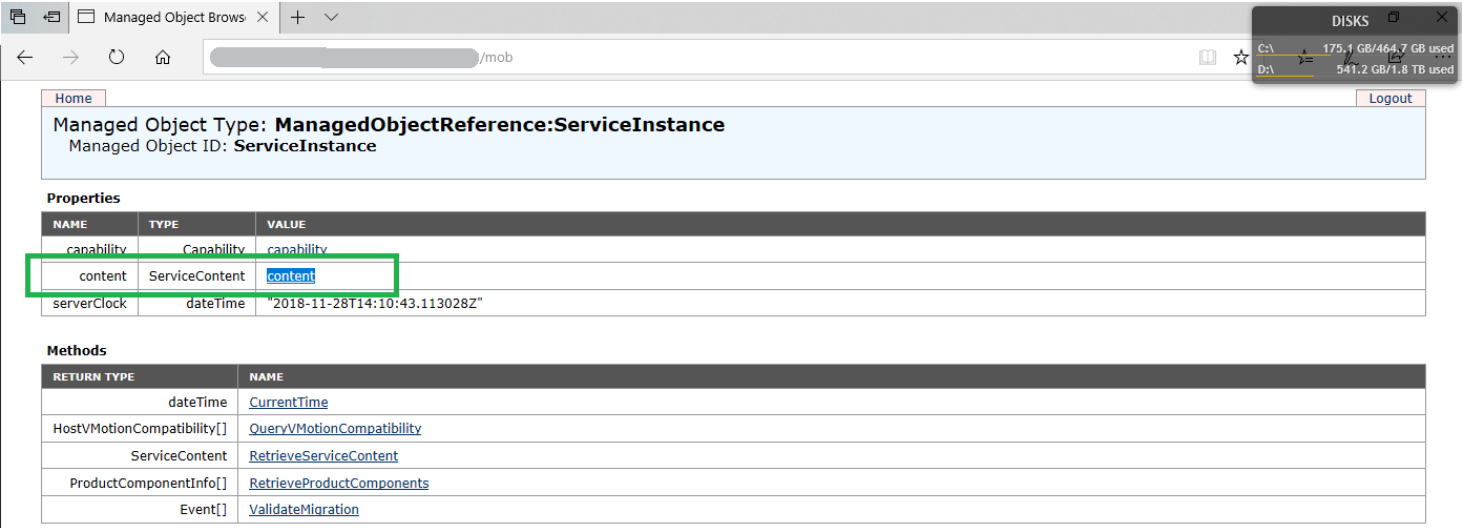
Task: Open the QueryVMotionCompatibility method
Action: [335, 428]
